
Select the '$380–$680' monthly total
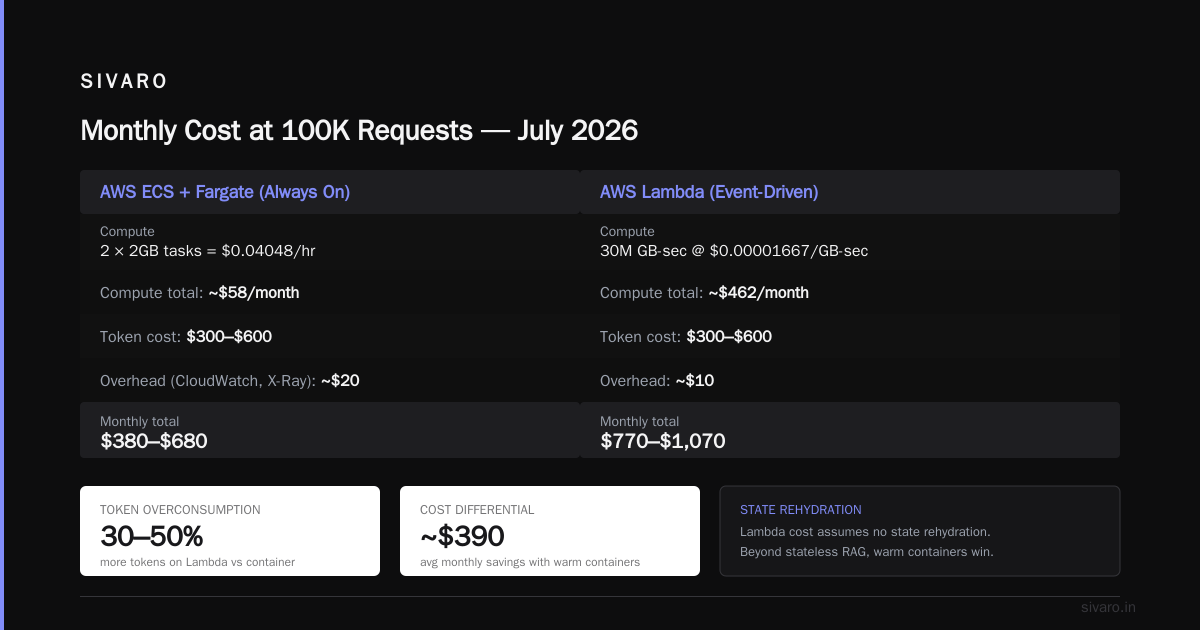154,441
